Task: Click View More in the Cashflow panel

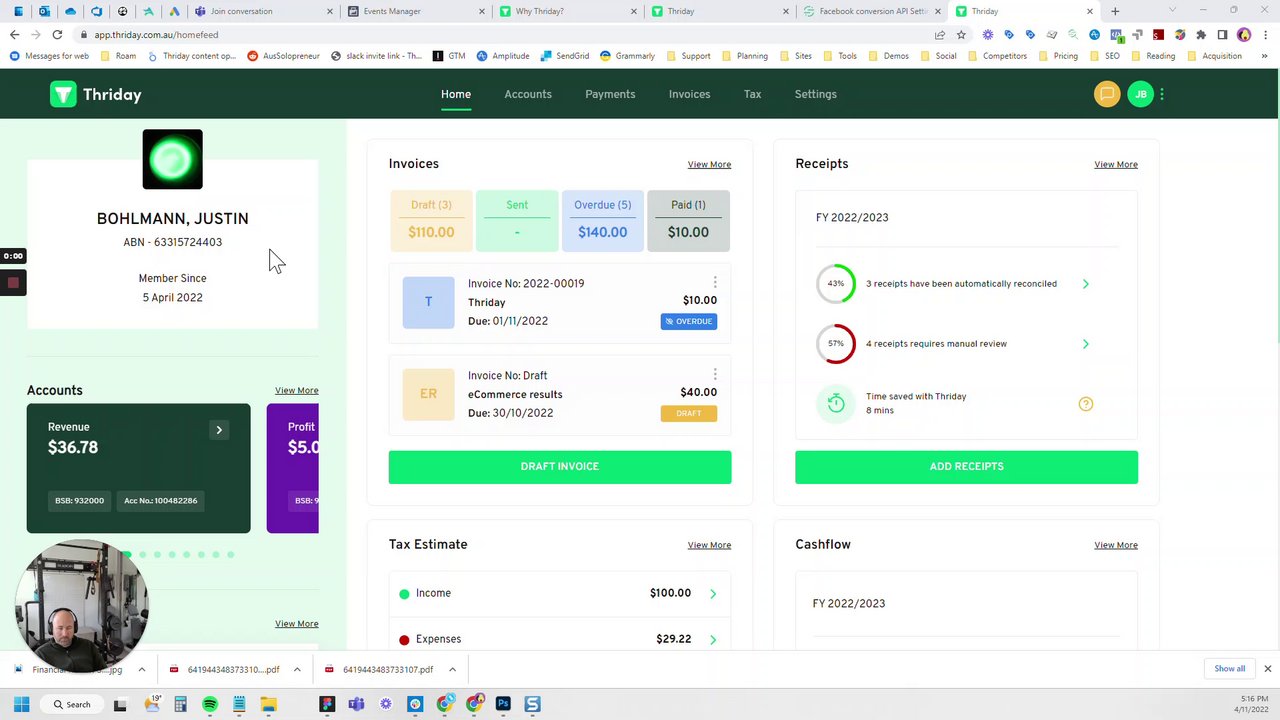Action: click(x=1116, y=545)
